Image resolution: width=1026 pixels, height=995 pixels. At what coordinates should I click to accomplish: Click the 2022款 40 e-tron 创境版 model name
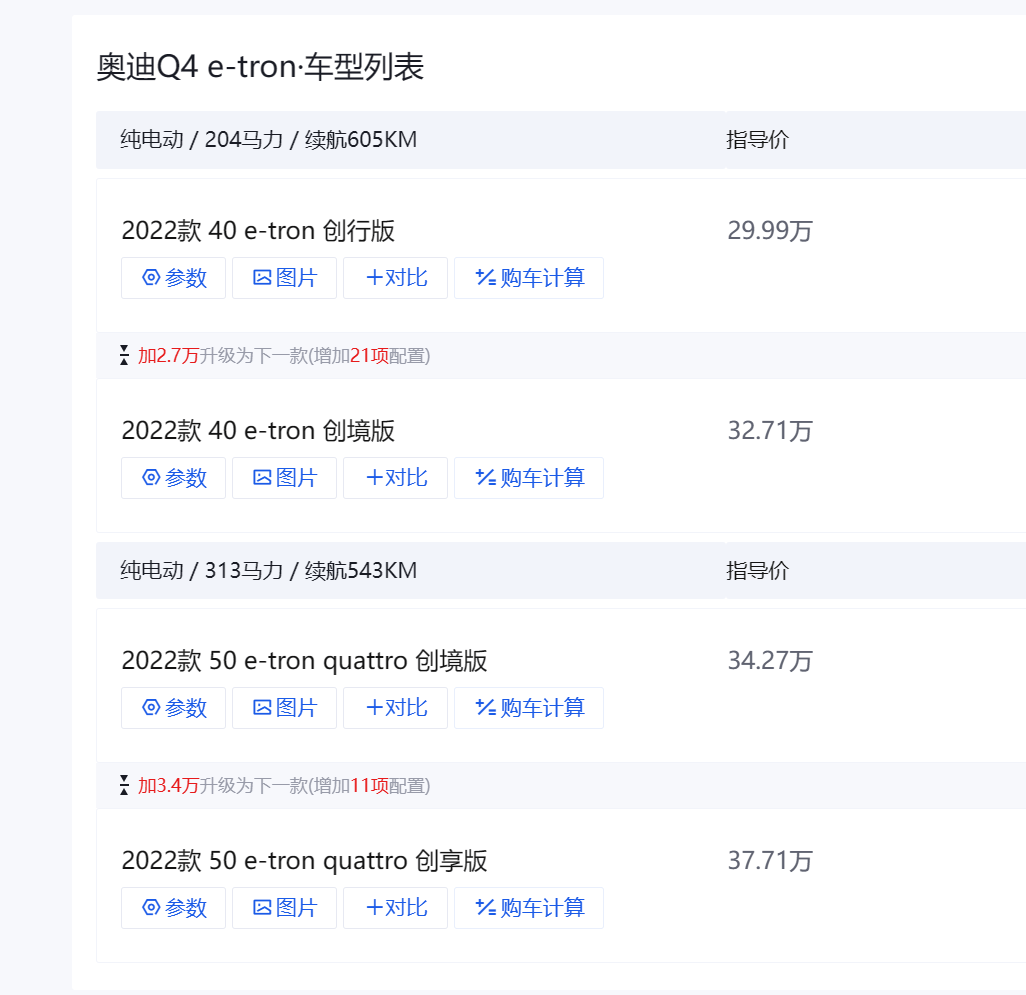point(258,431)
